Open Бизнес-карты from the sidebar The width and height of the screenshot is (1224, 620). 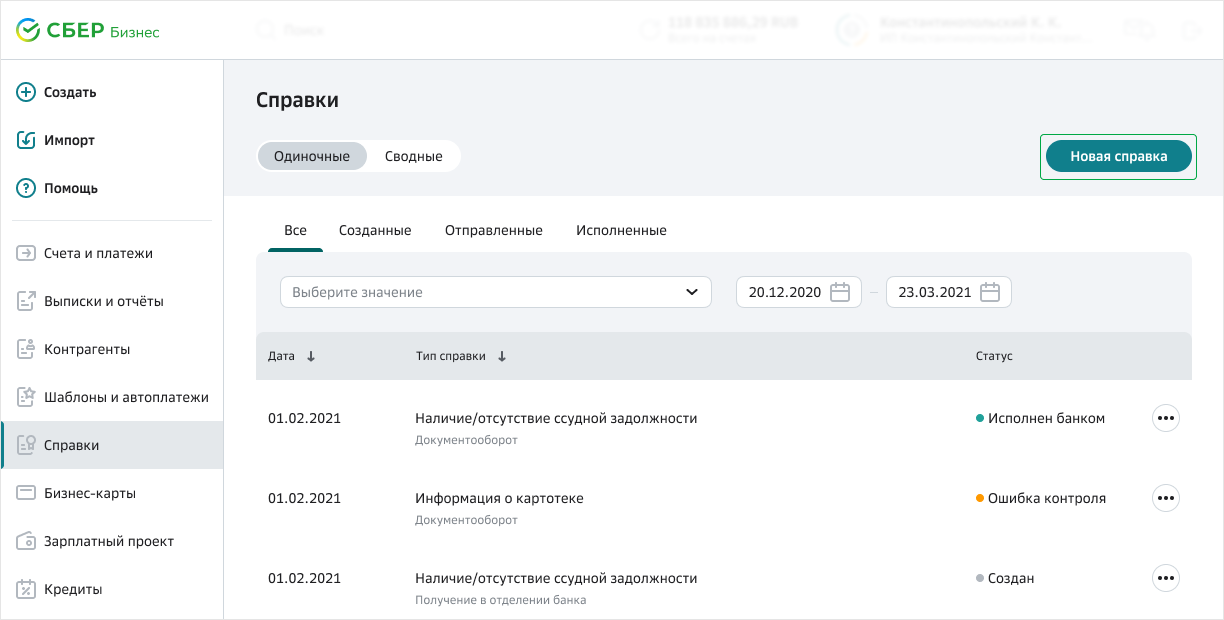[89, 493]
